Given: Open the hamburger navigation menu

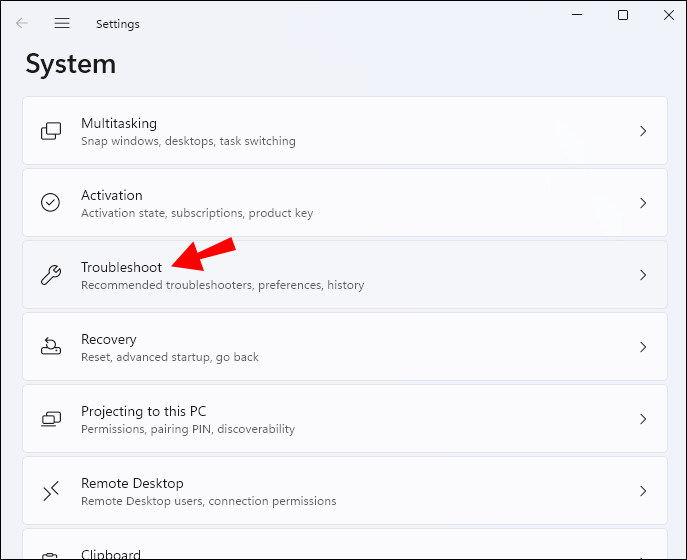Looking at the screenshot, I should pos(62,23).
